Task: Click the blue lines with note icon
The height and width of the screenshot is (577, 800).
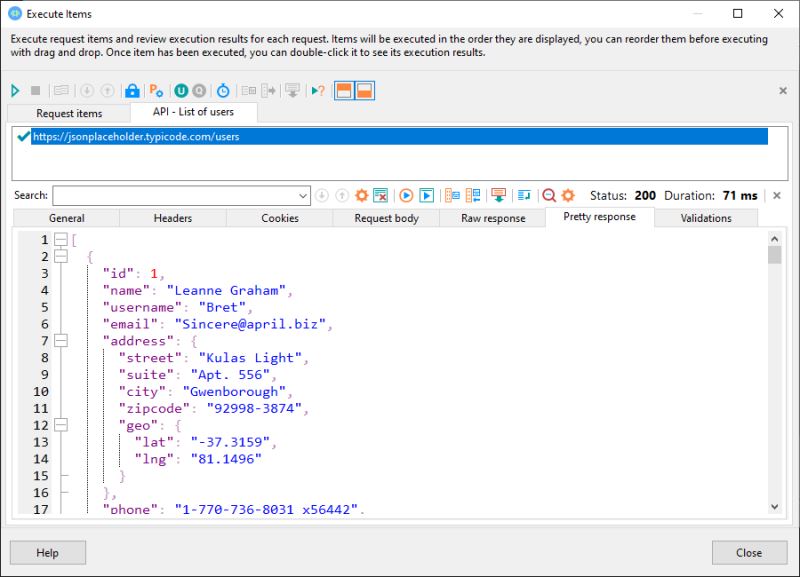Action: [x=524, y=195]
